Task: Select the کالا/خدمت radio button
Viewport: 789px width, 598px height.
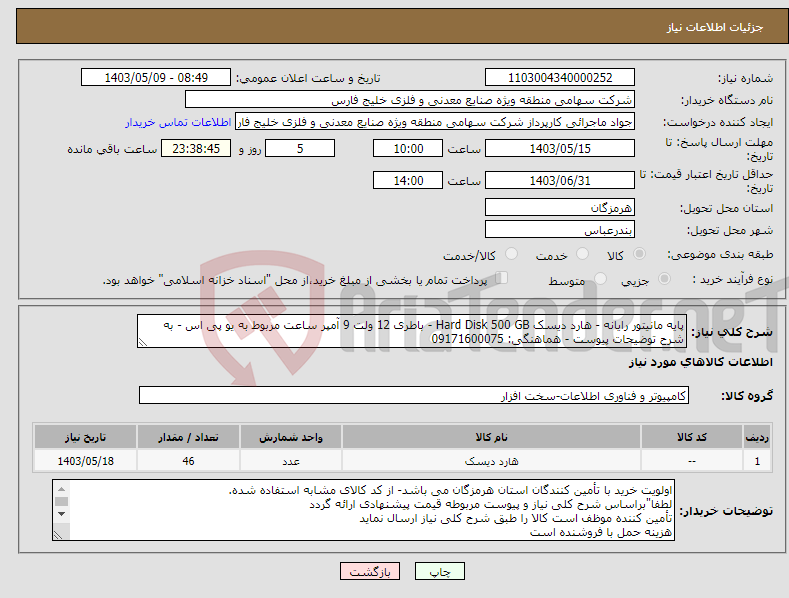Action: tap(511, 254)
